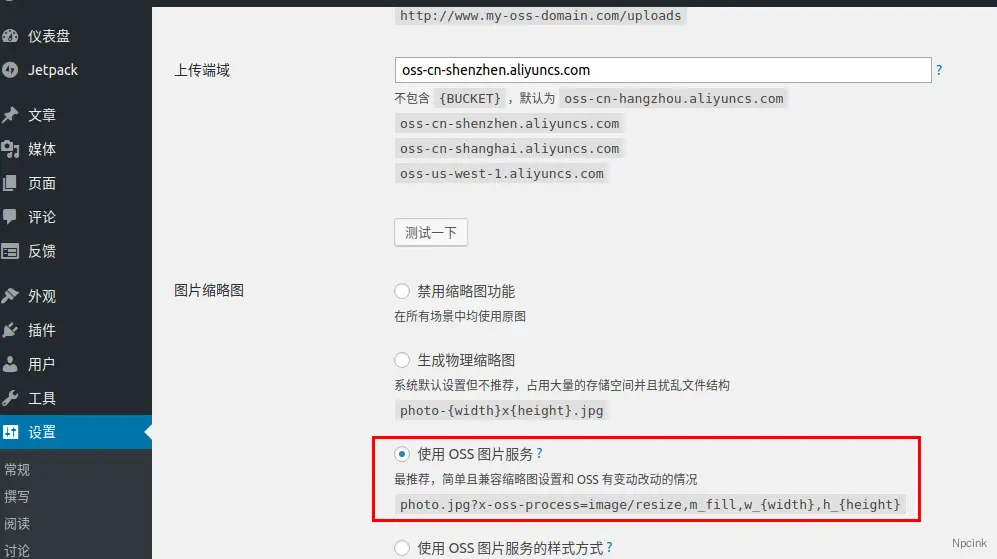Viewport: 997px width, 559px height.
Task: Select the pushpin icon for 文章
Action: coord(10,115)
